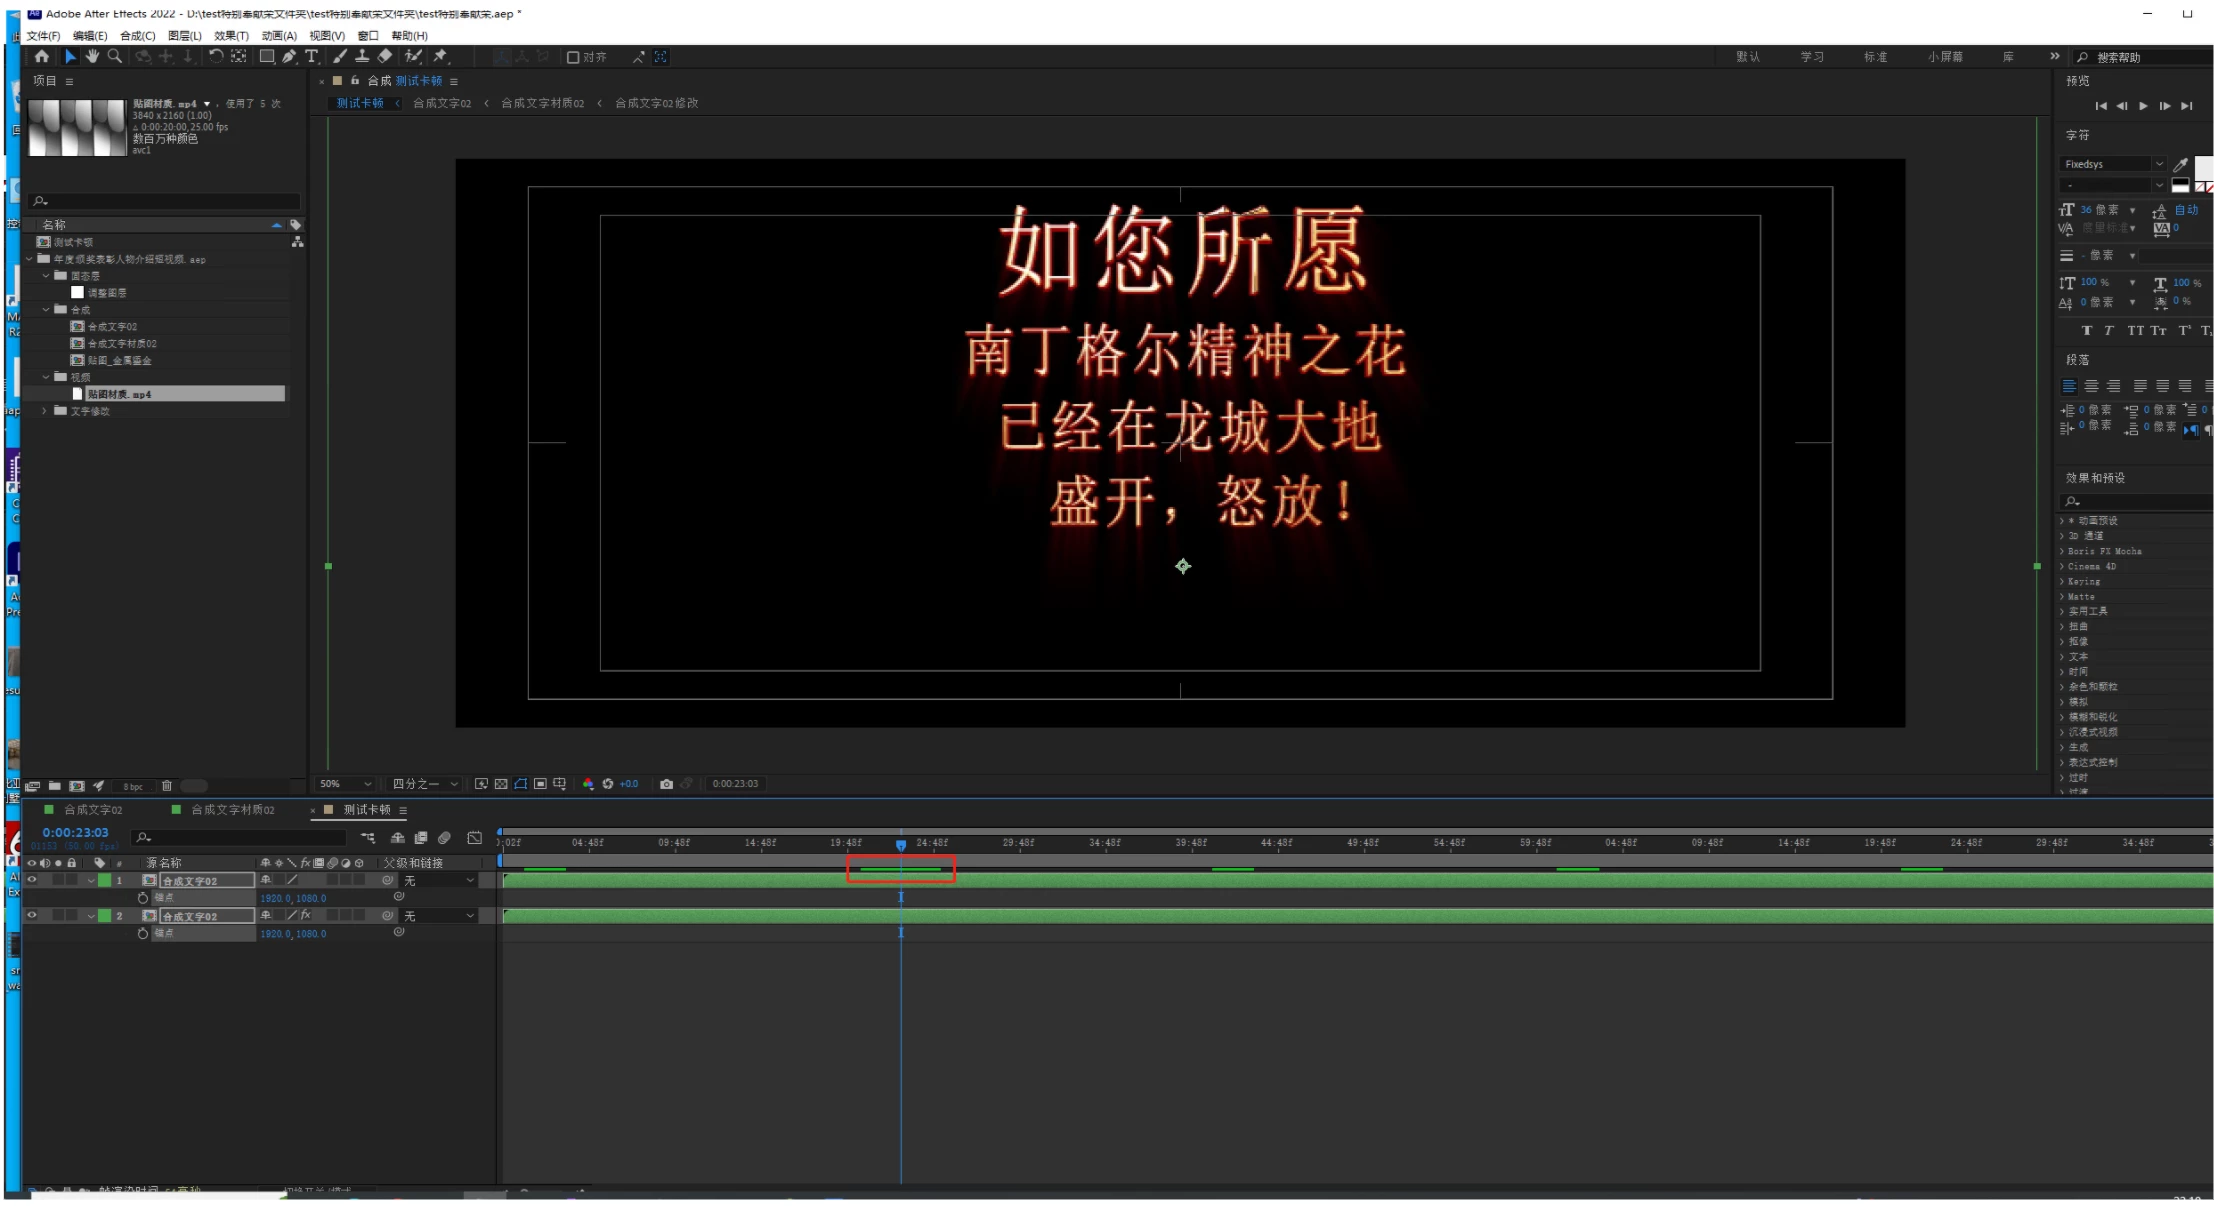Toggle the 对齐 snapping checkbox

point(573,57)
